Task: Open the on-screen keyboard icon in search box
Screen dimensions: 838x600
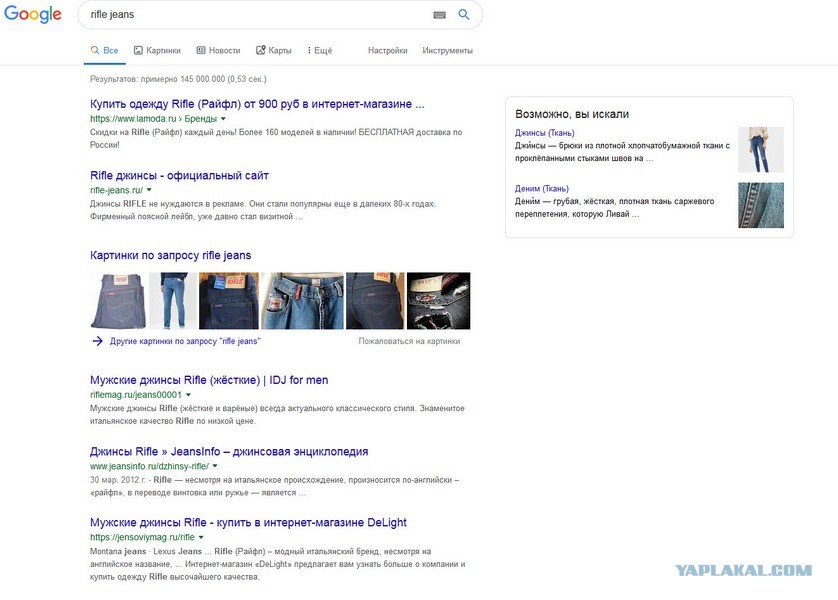Action: (439, 15)
